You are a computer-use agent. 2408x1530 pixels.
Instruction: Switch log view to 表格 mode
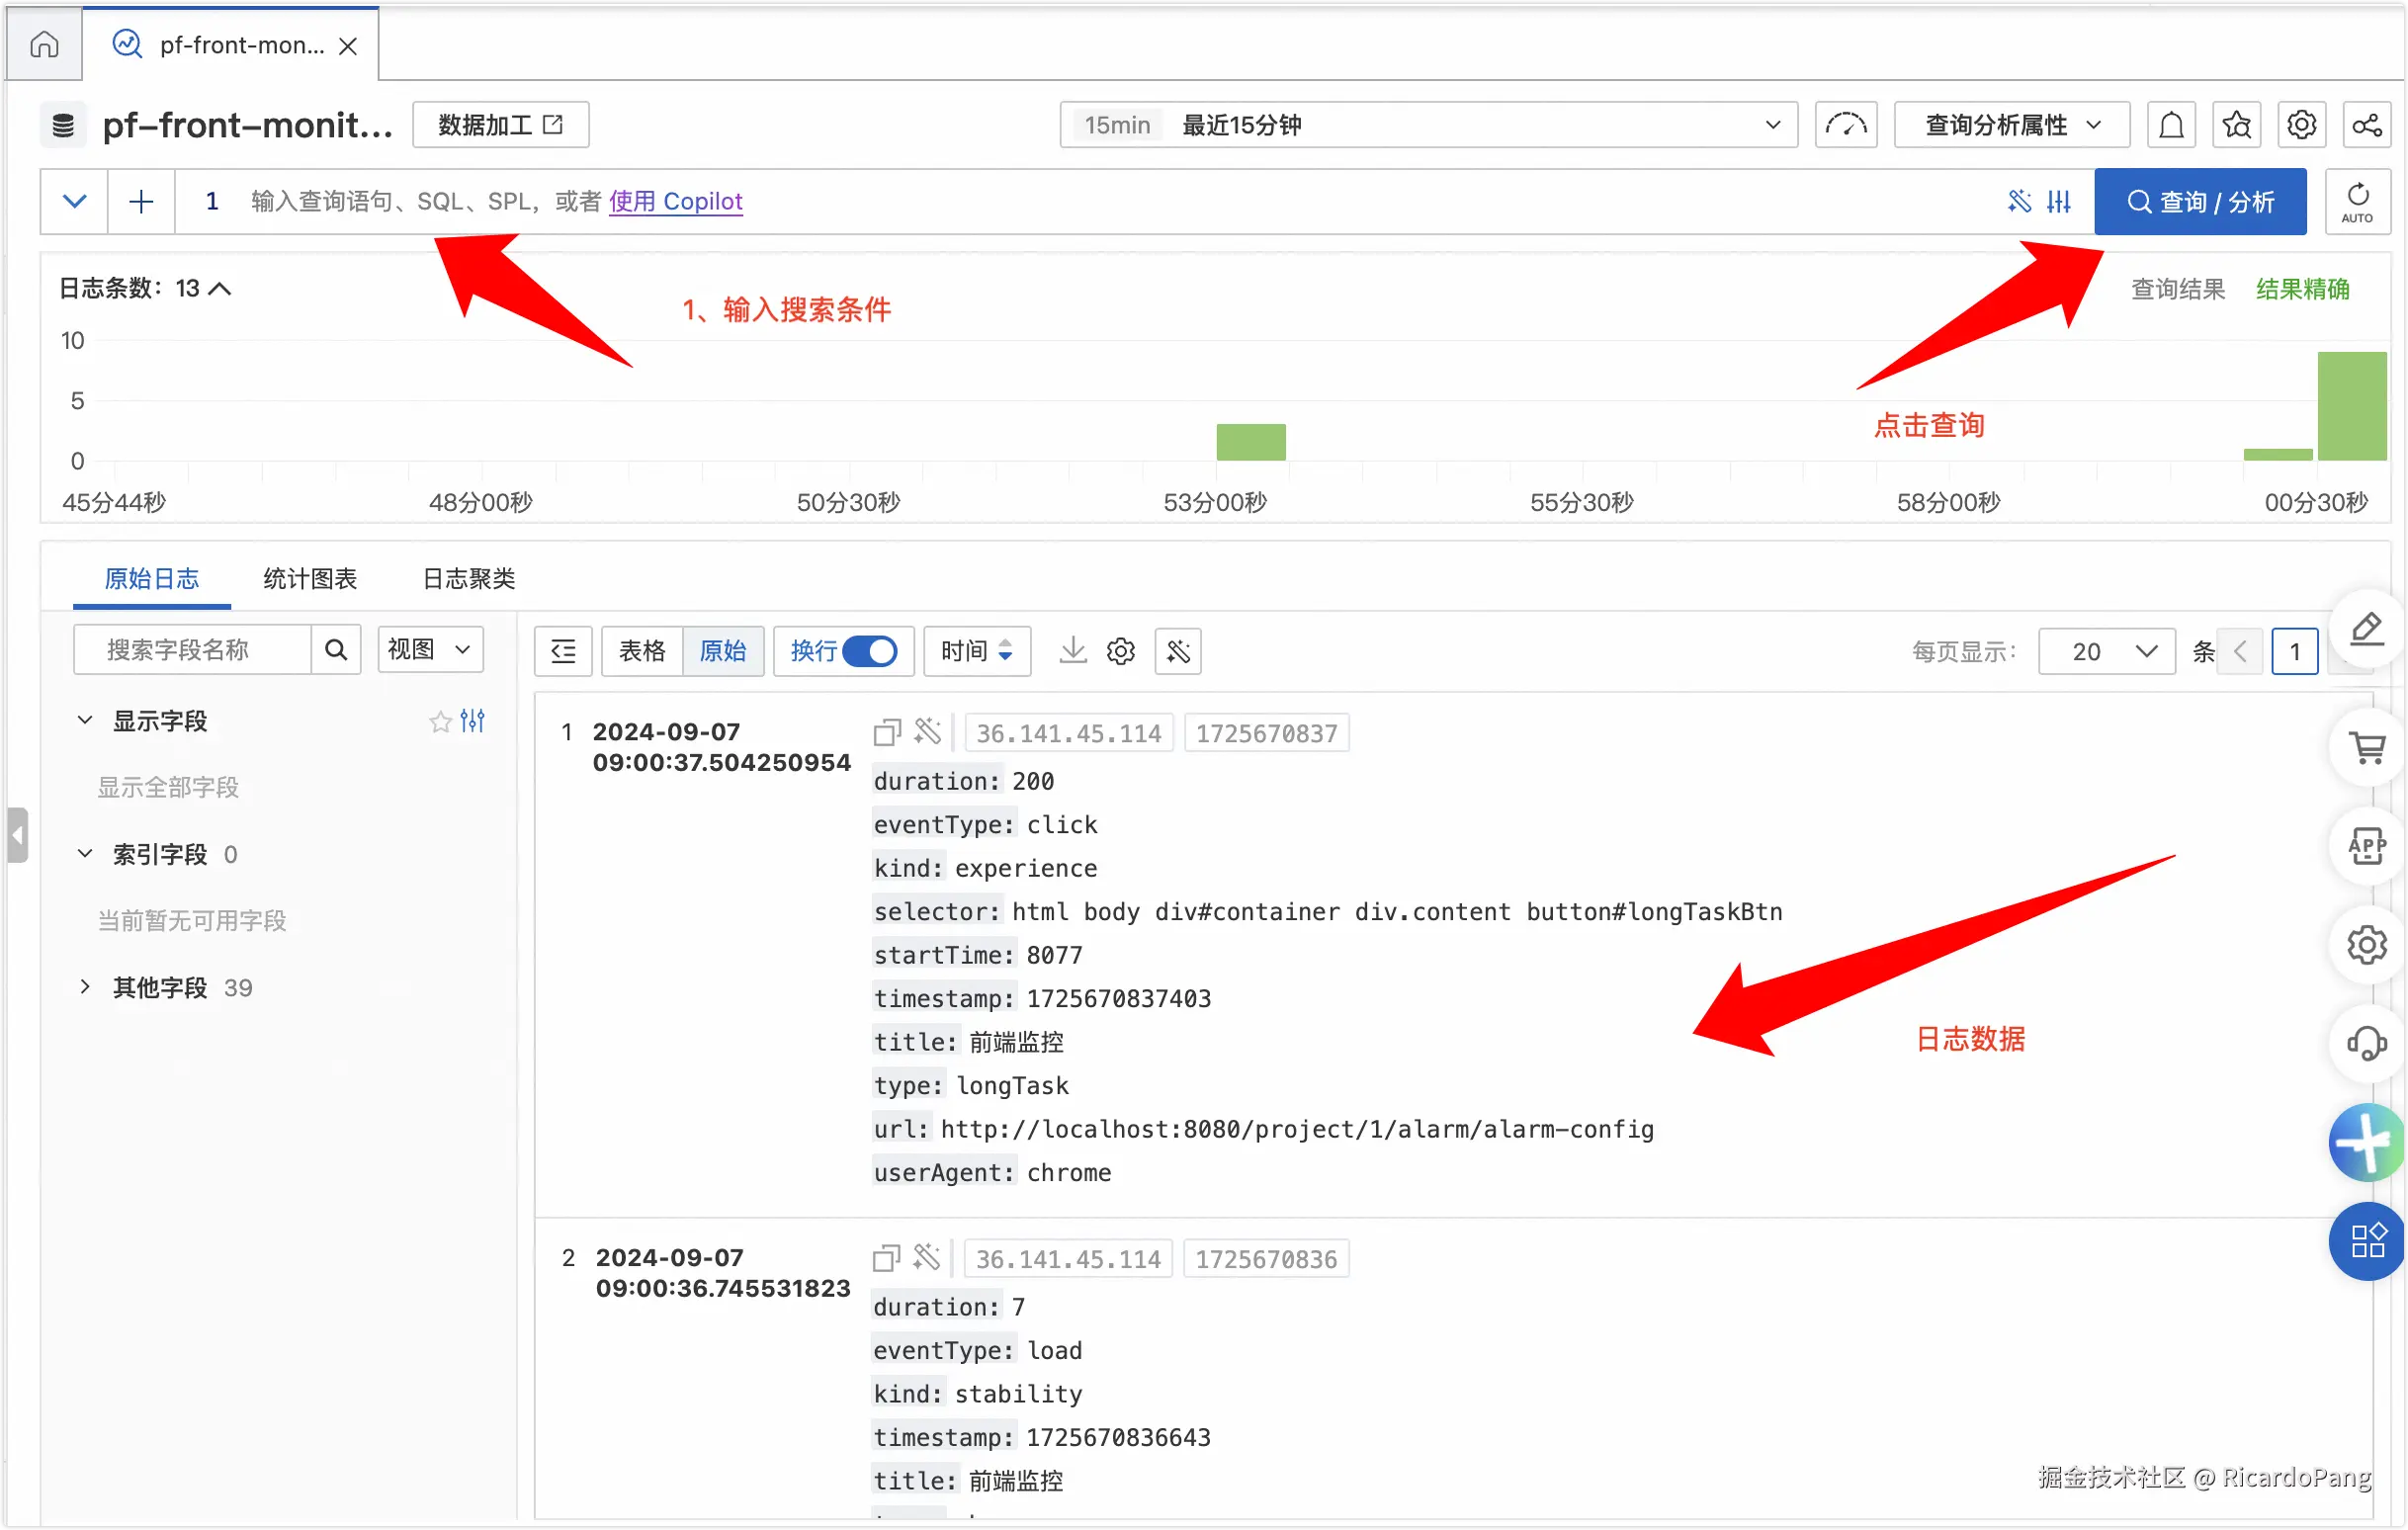pos(641,651)
